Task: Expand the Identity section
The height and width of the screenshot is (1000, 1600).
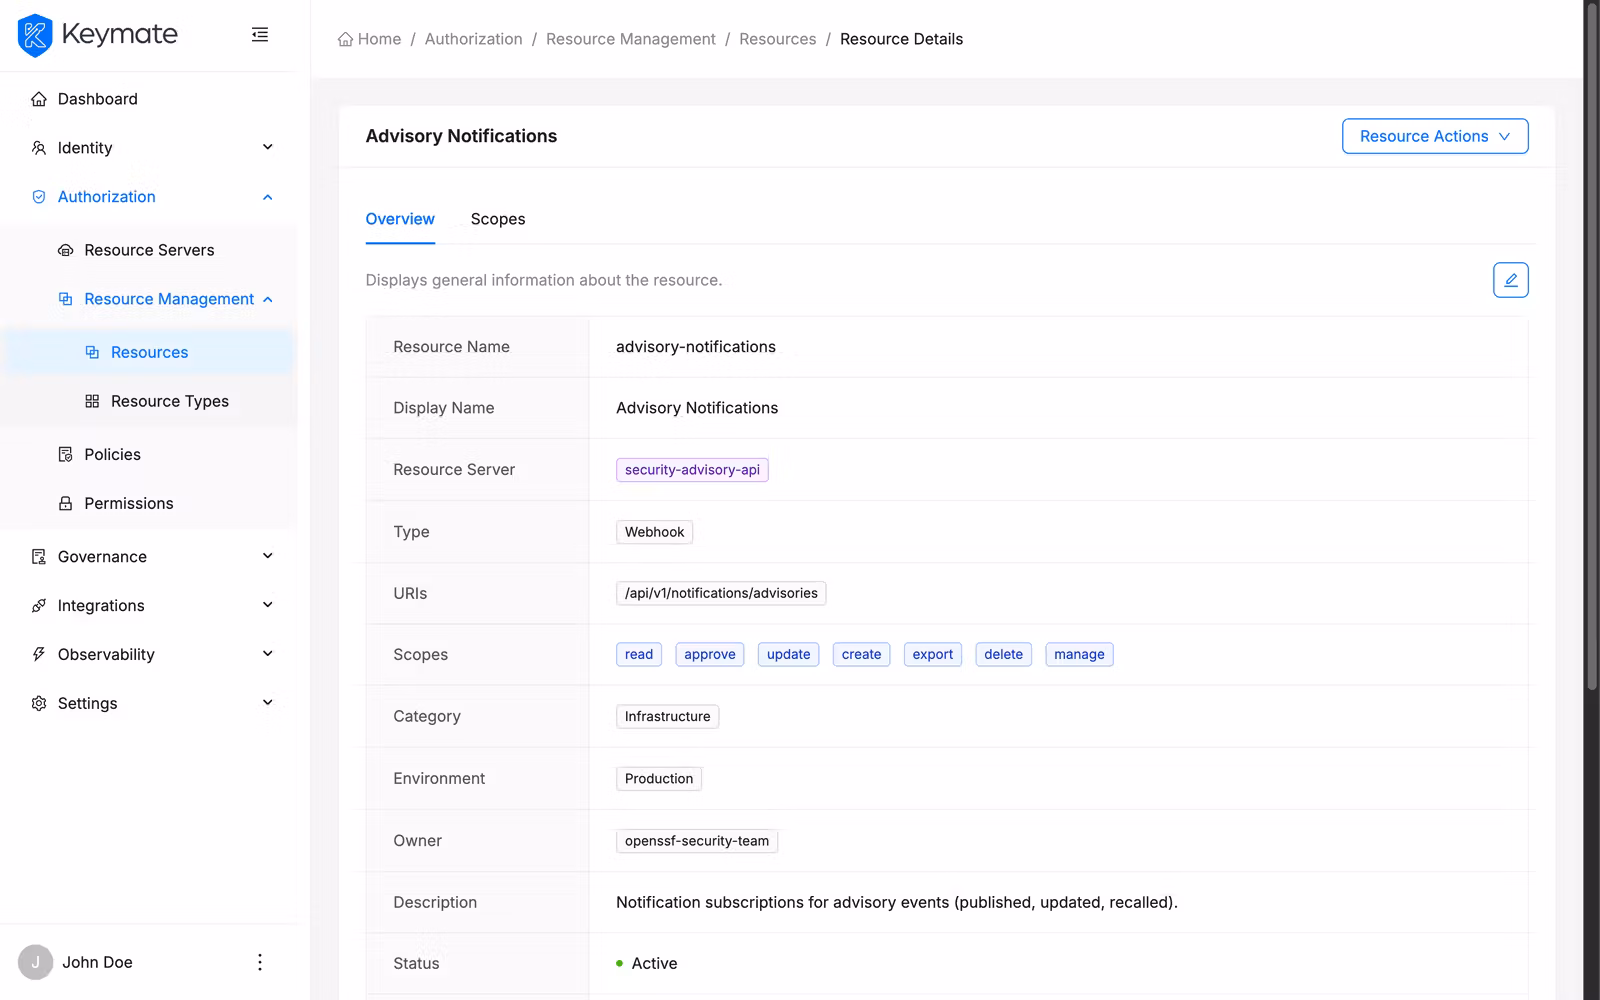Action: (267, 147)
